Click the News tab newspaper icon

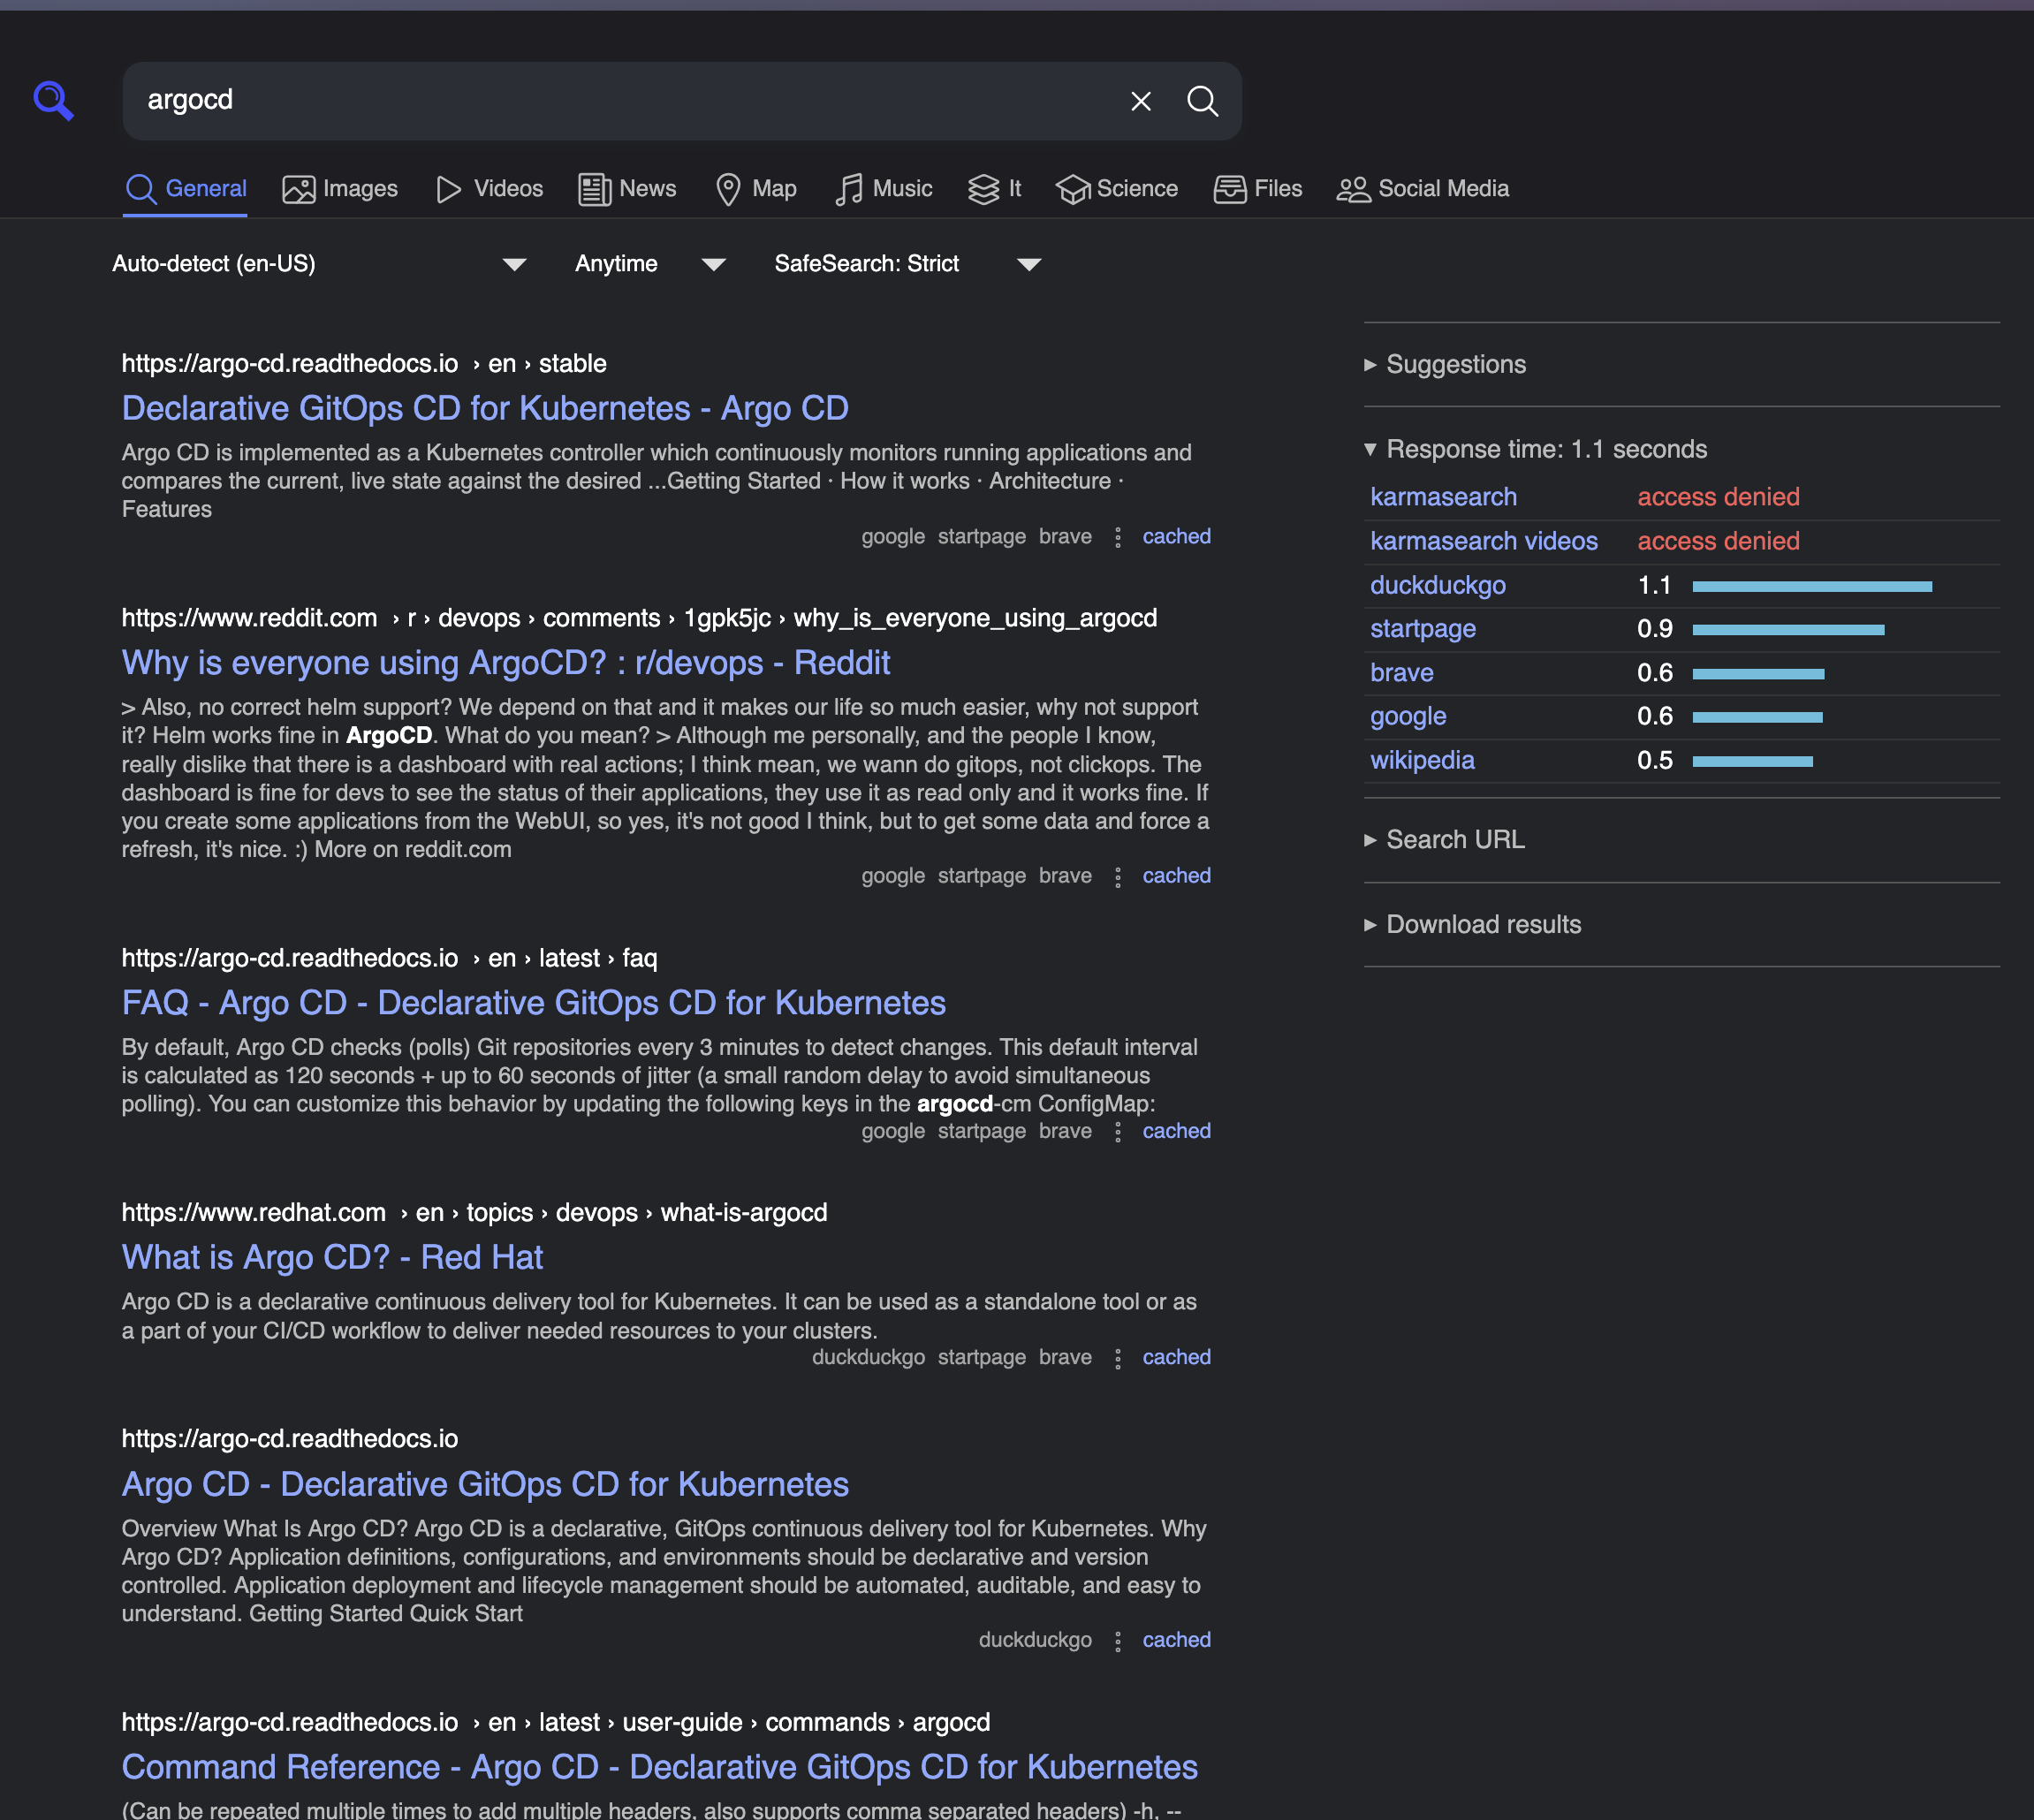(x=594, y=189)
